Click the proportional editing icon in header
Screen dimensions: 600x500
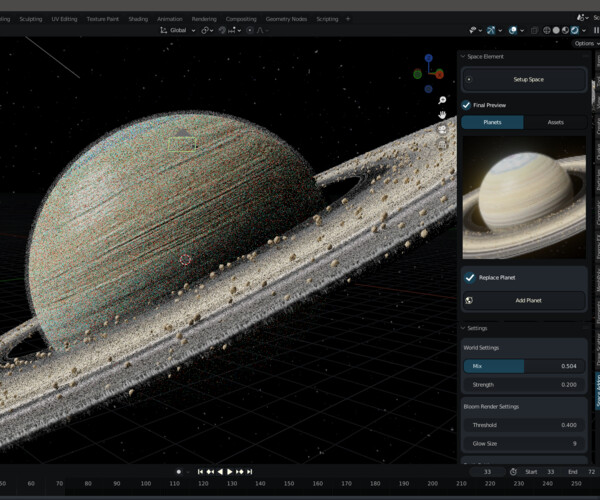tap(252, 30)
